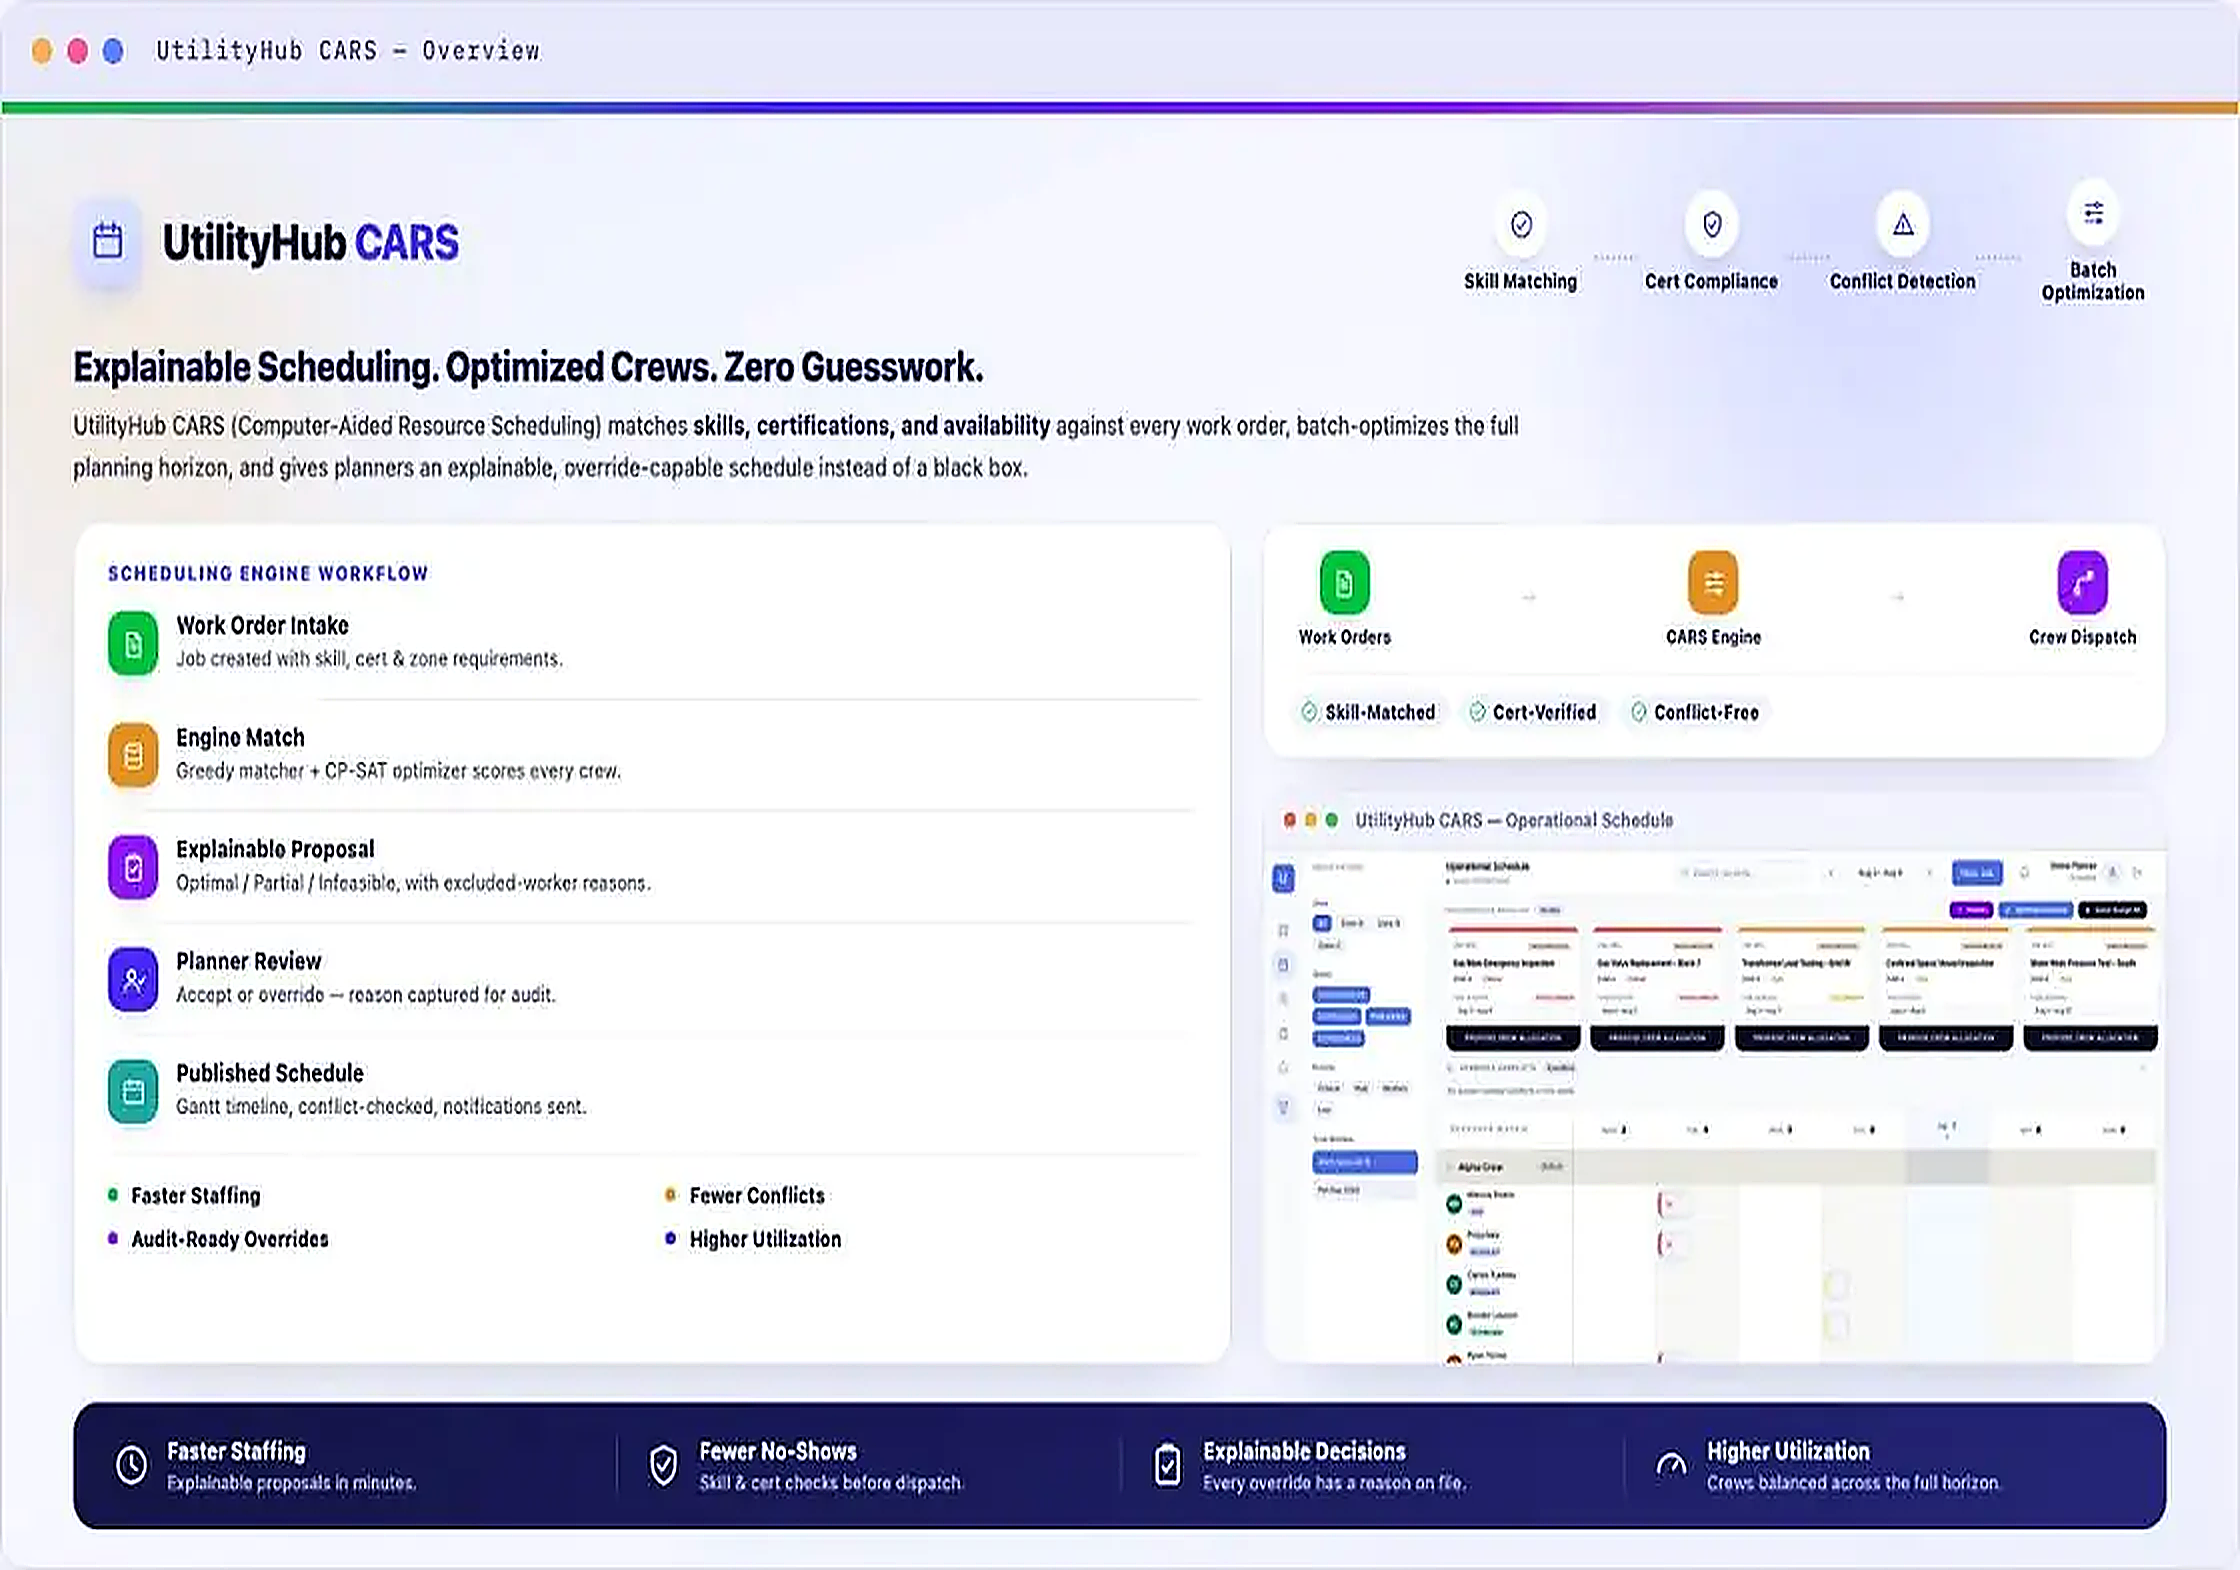Click the UtilityHub CARS calendar logo icon
Screen dimensions: 2240x1570
pyautogui.click(x=108, y=242)
